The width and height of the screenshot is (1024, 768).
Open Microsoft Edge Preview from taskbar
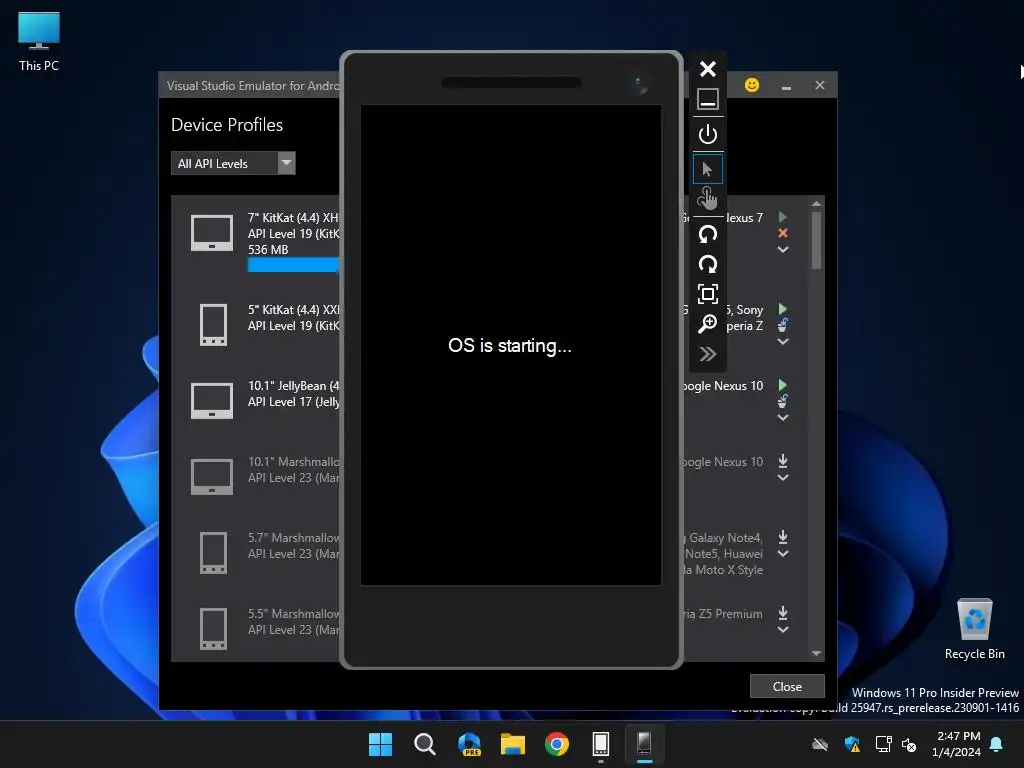point(469,744)
